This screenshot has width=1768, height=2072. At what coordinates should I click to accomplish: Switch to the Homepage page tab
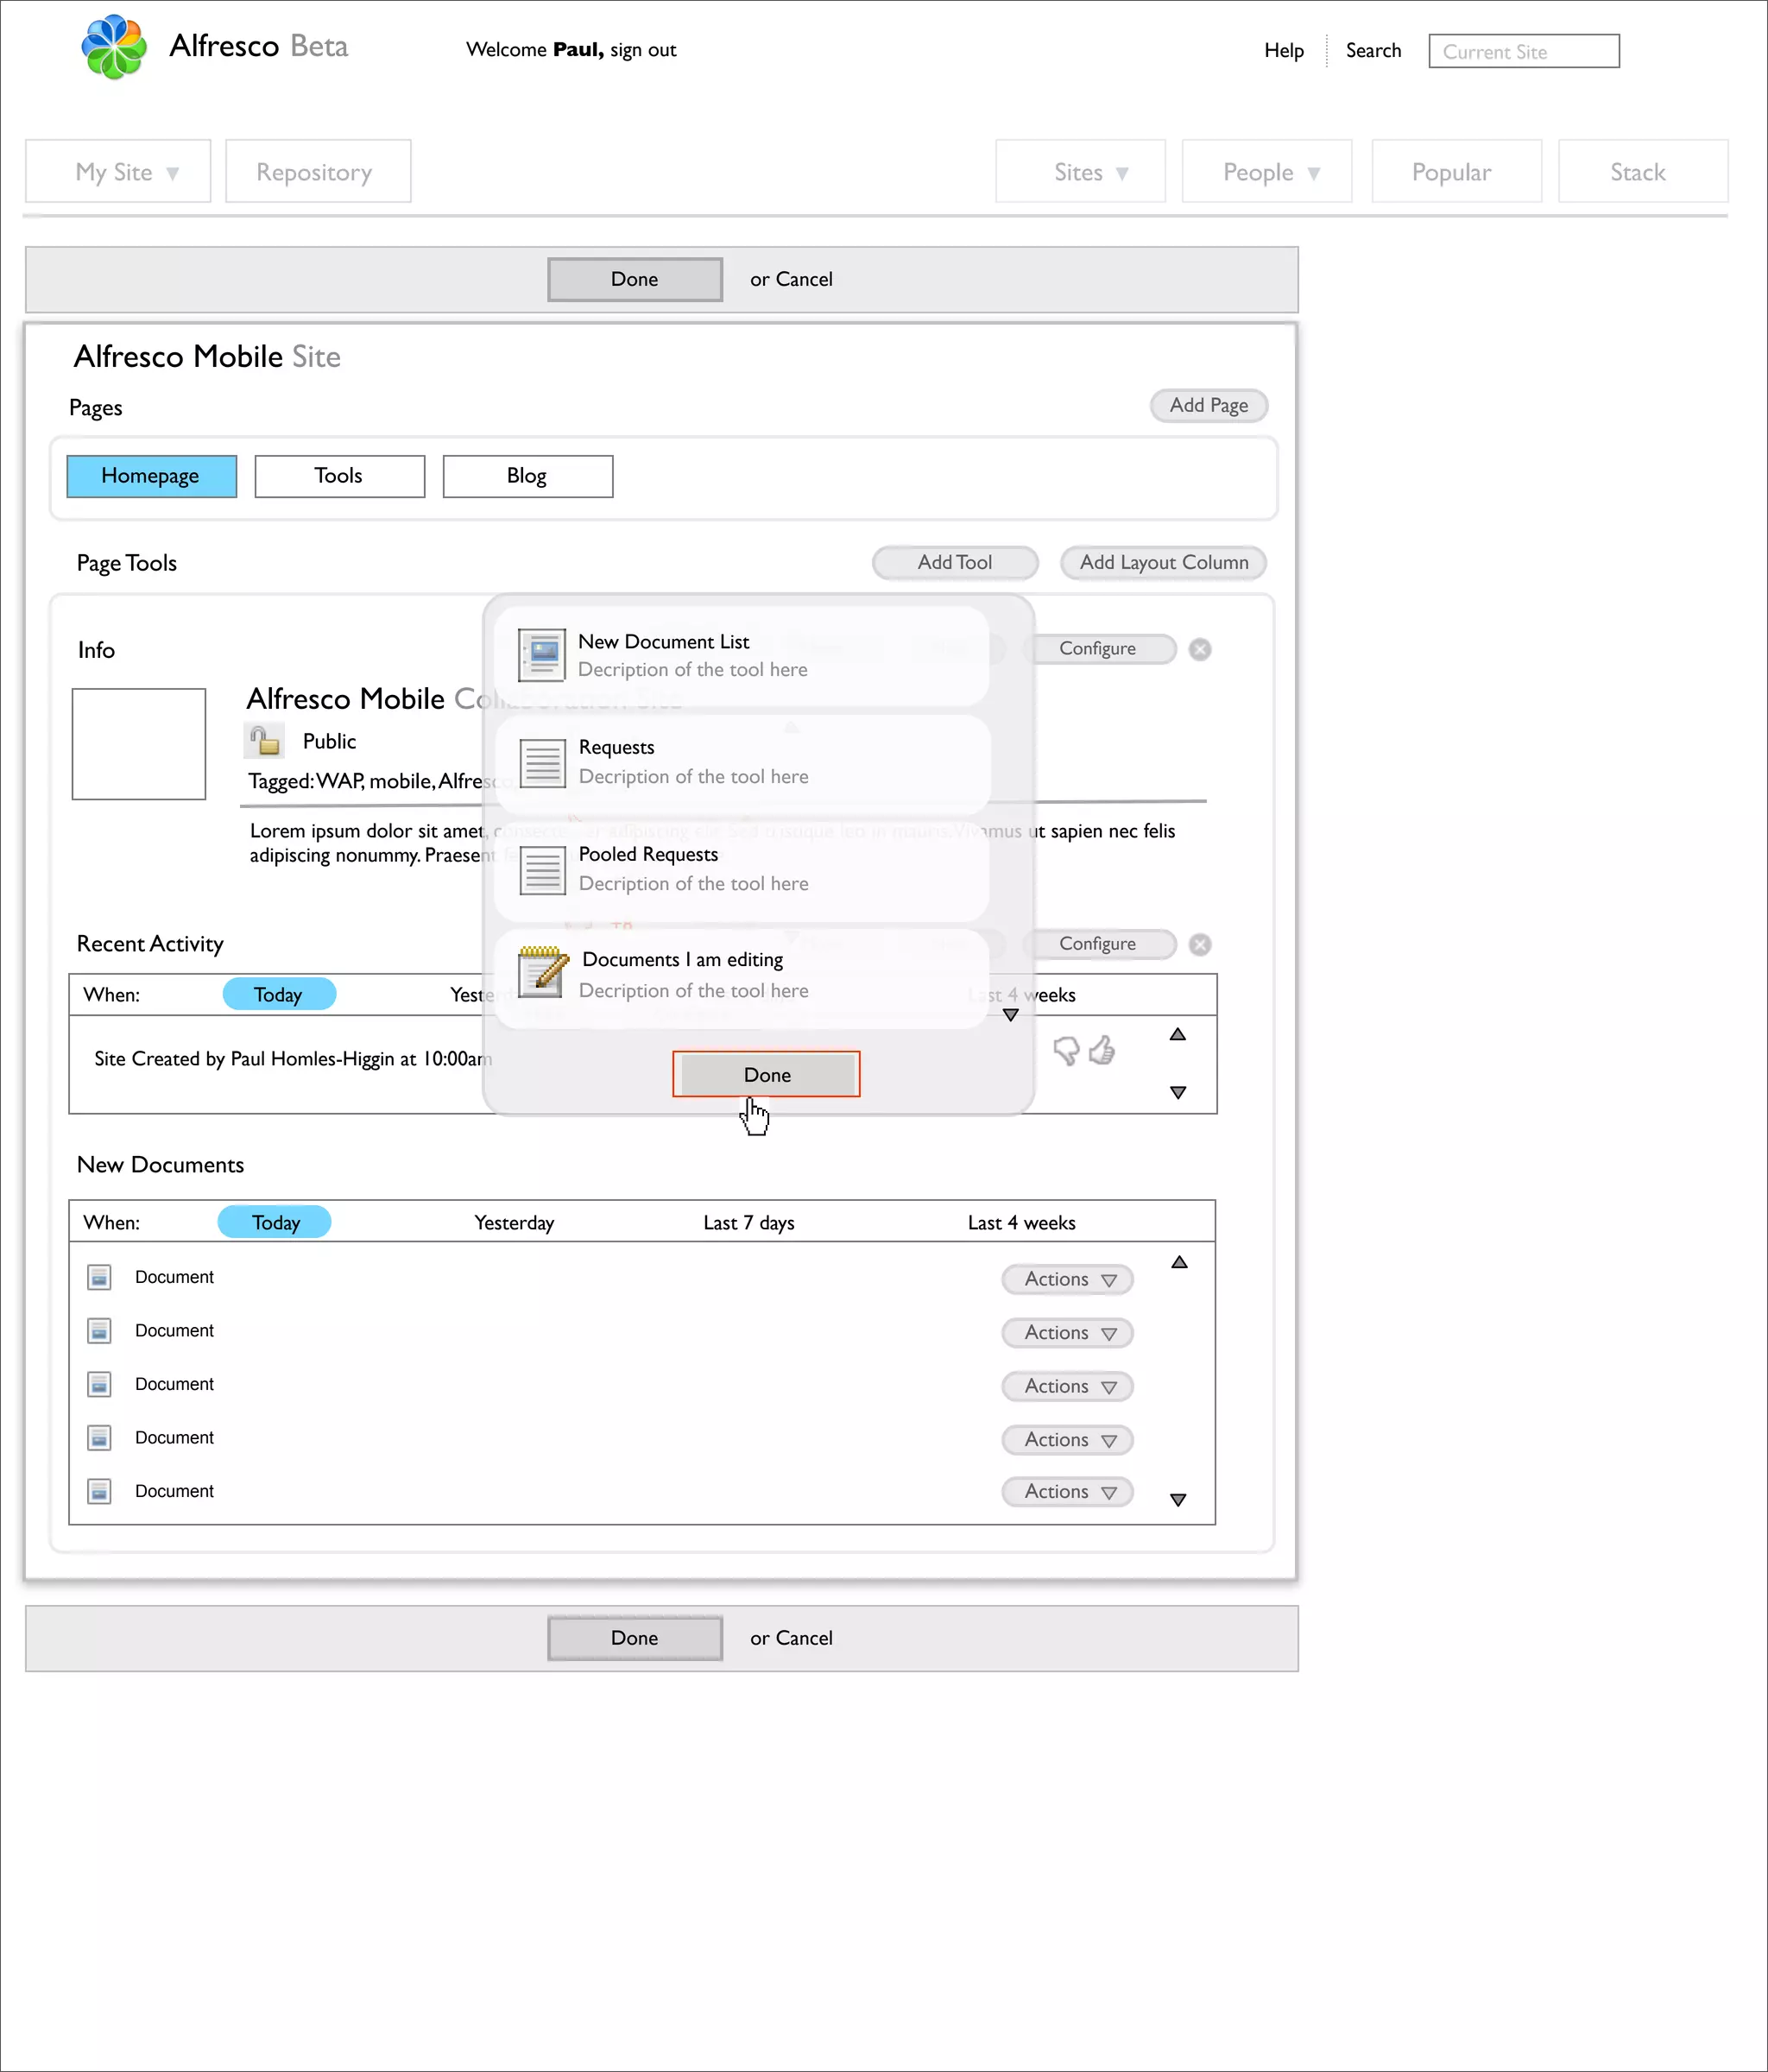coord(152,476)
